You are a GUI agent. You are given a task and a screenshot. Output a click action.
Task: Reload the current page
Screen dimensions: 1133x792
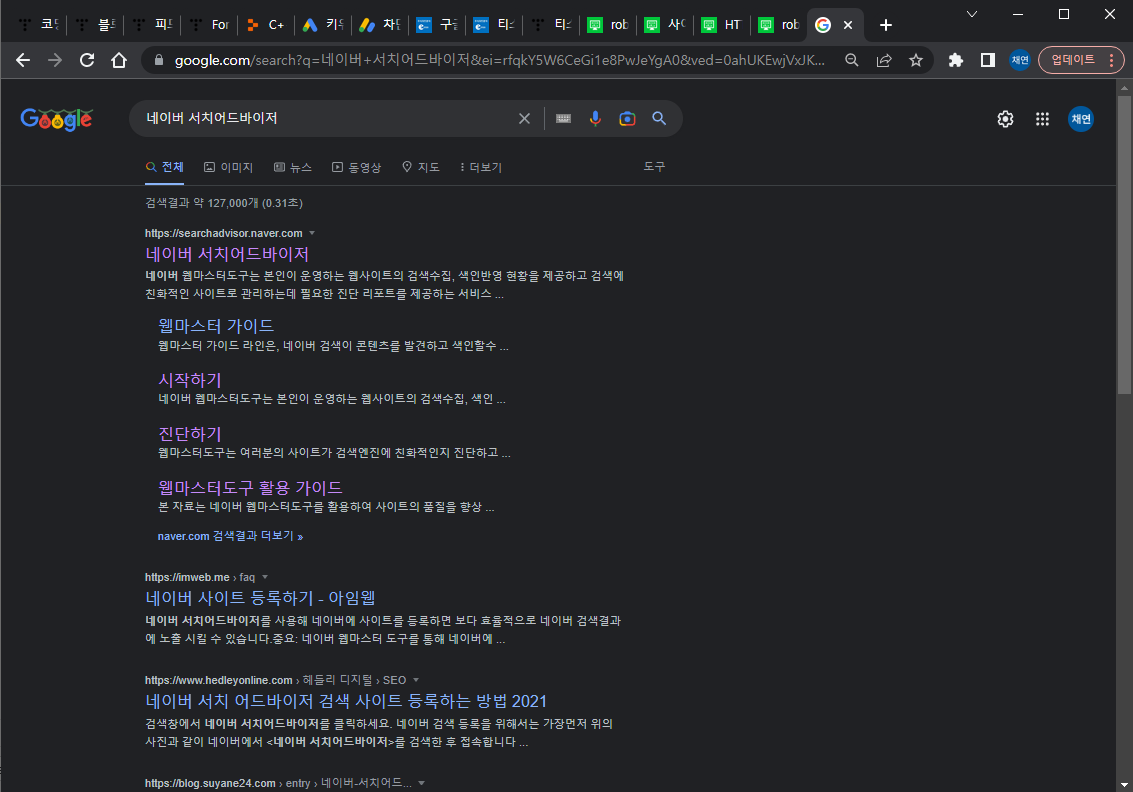point(87,60)
